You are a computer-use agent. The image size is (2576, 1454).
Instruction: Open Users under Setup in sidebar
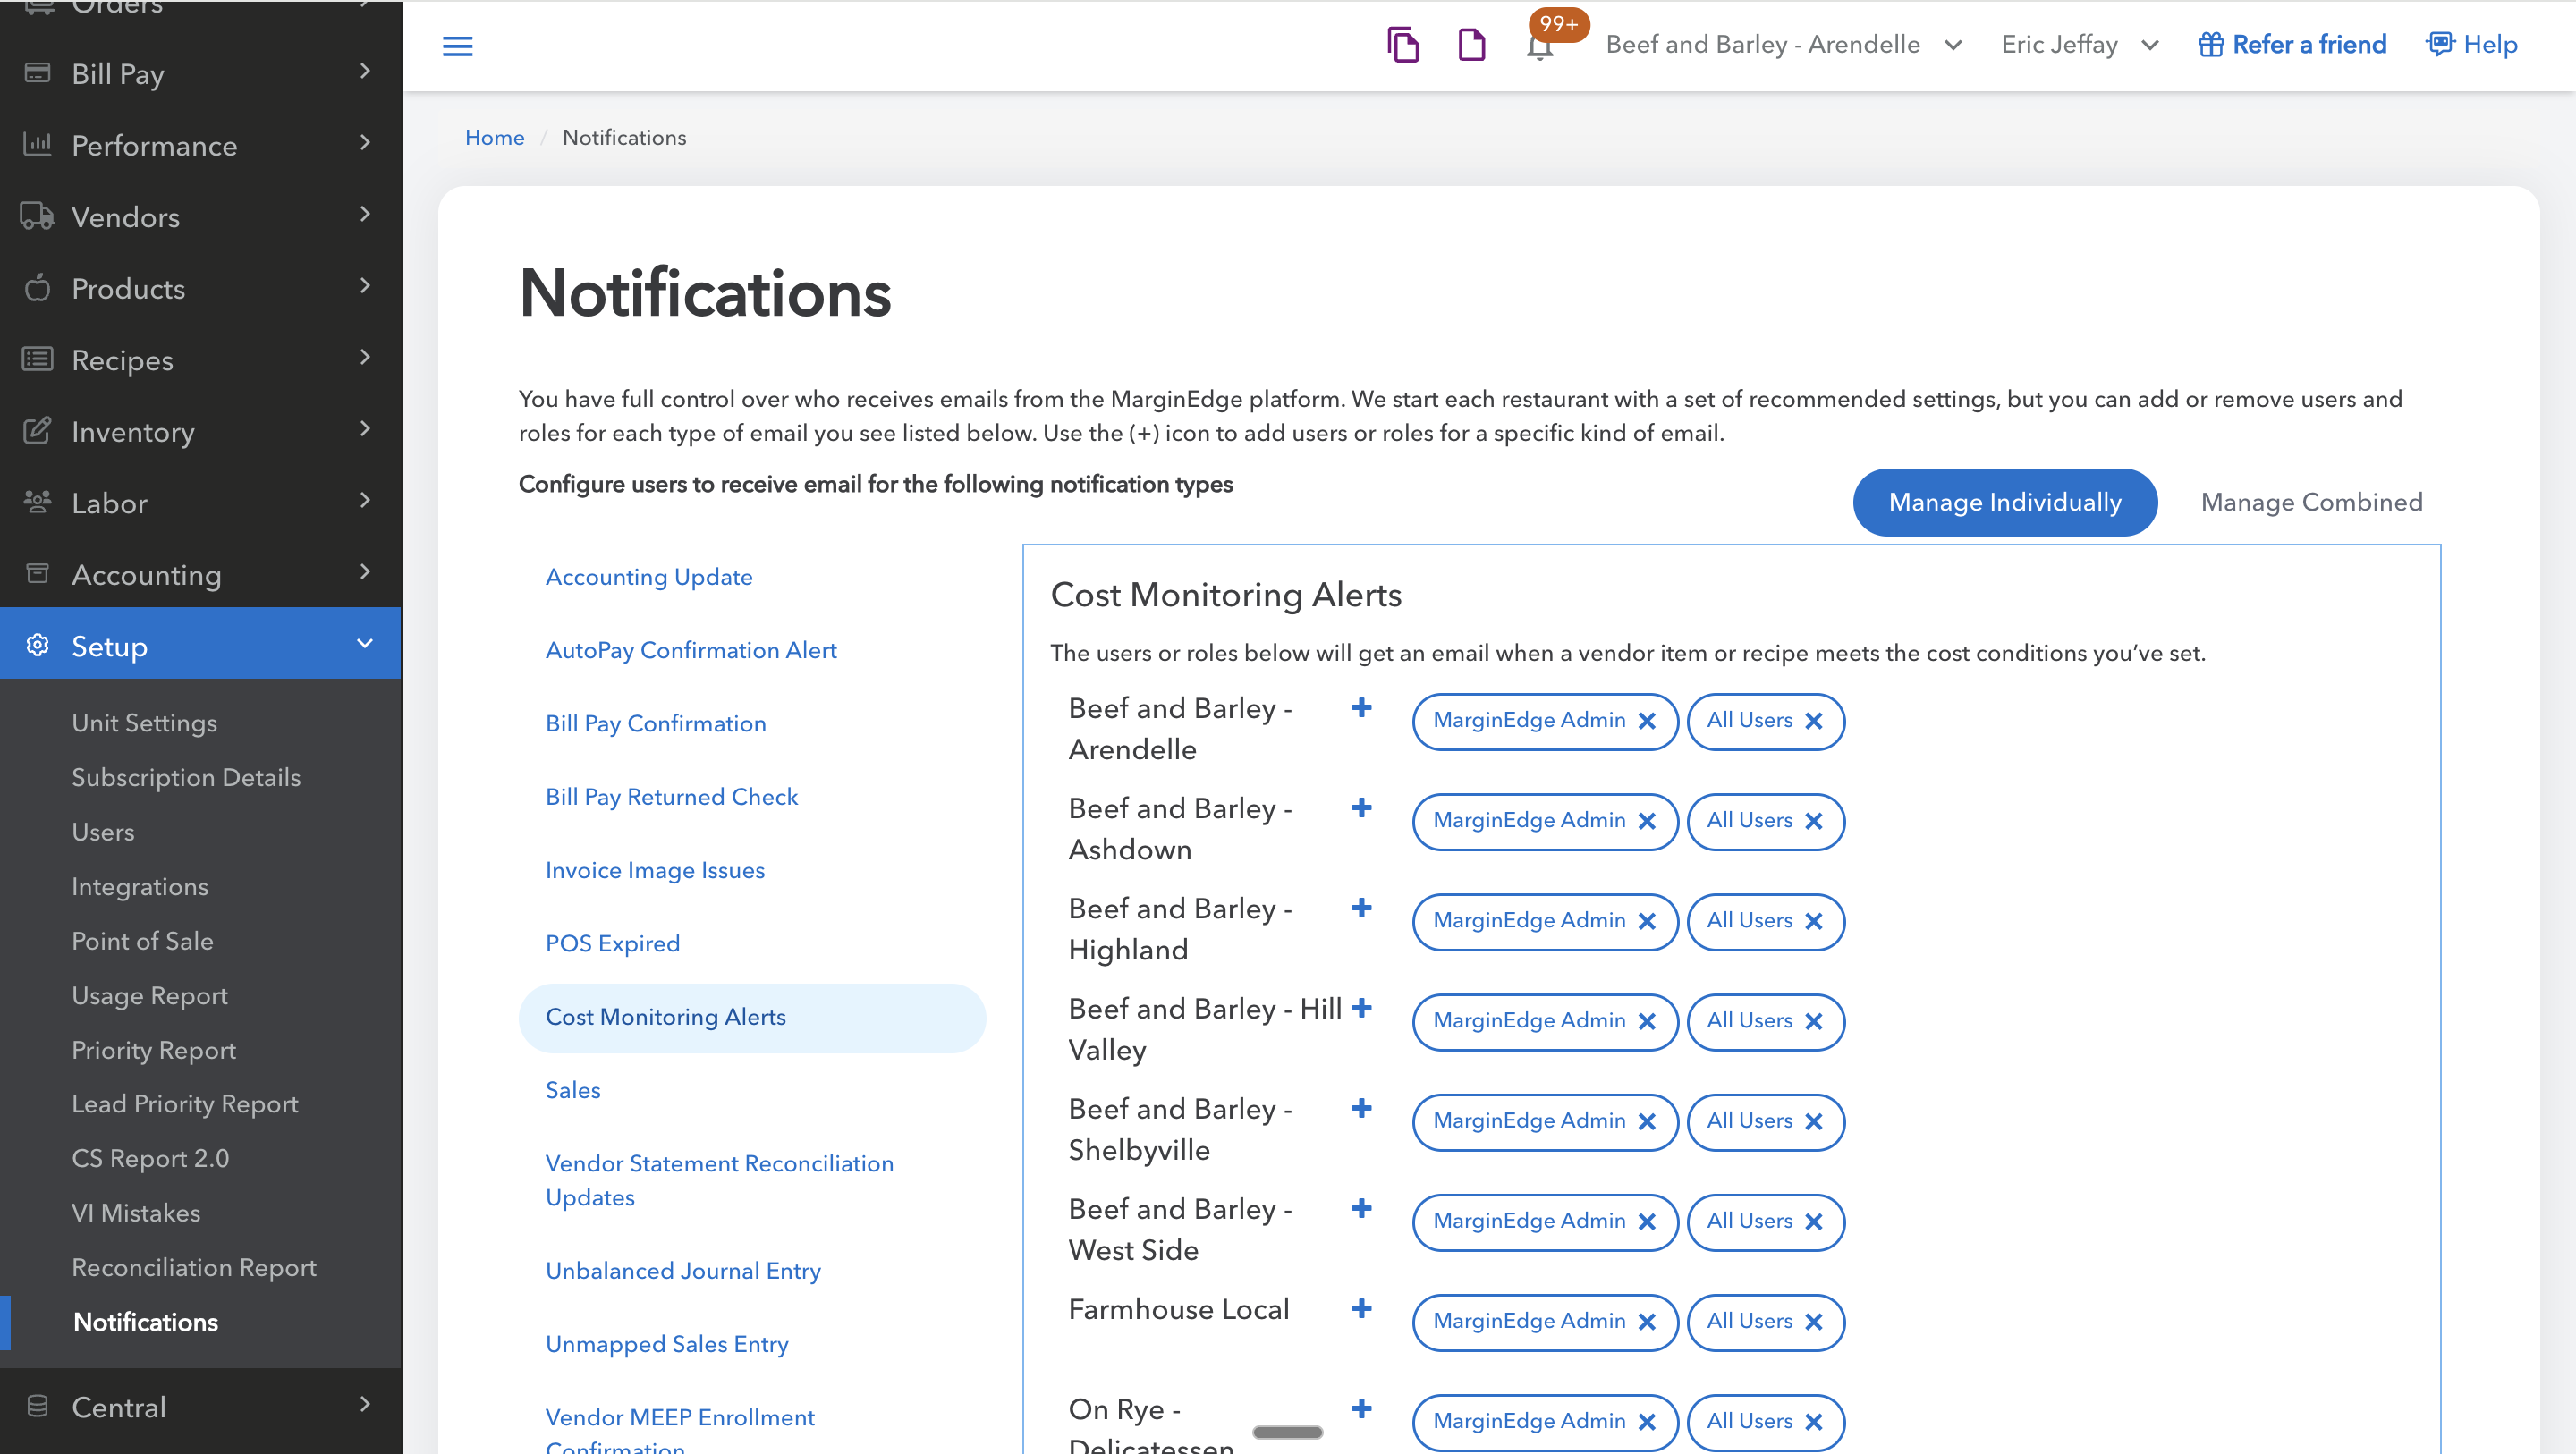tap(103, 832)
